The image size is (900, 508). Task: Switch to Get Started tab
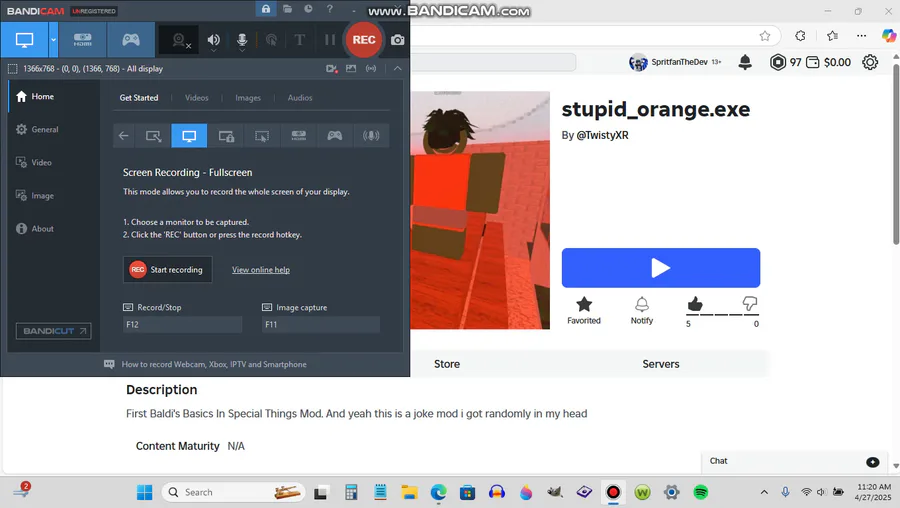[x=139, y=98]
